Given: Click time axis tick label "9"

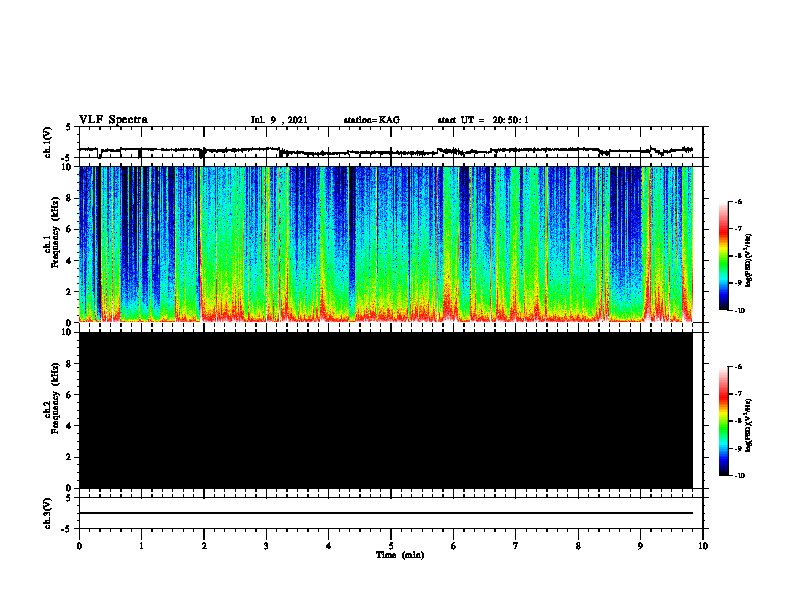Looking at the screenshot, I should point(640,546).
